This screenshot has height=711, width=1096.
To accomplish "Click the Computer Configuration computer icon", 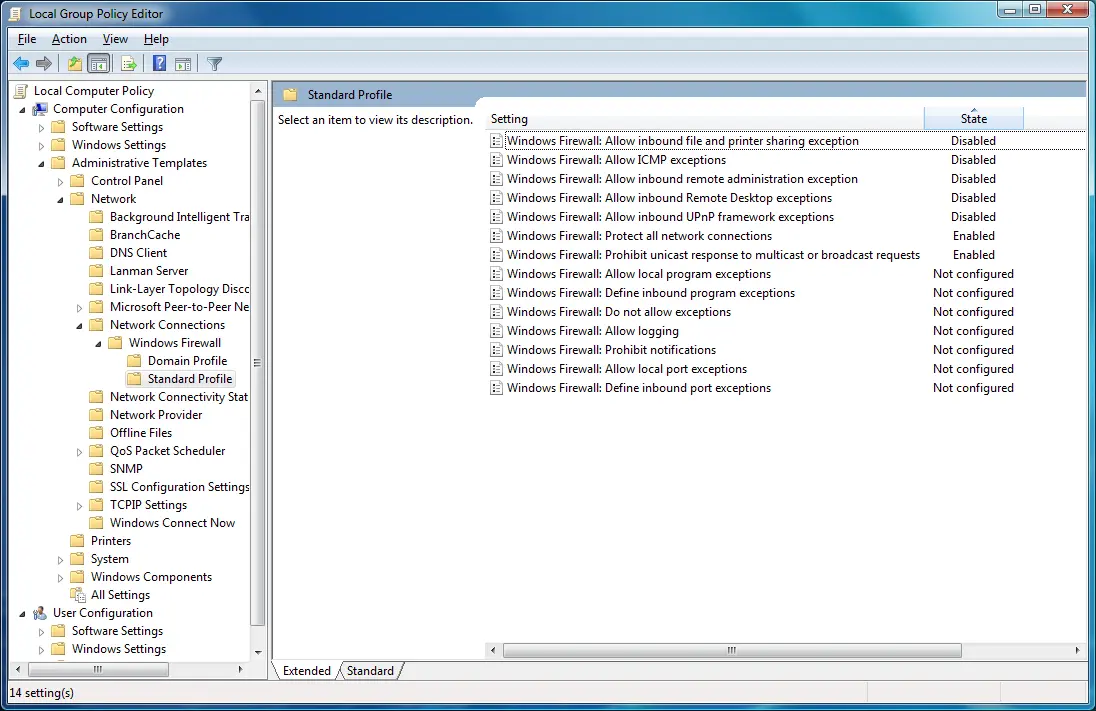I will tap(40, 109).
